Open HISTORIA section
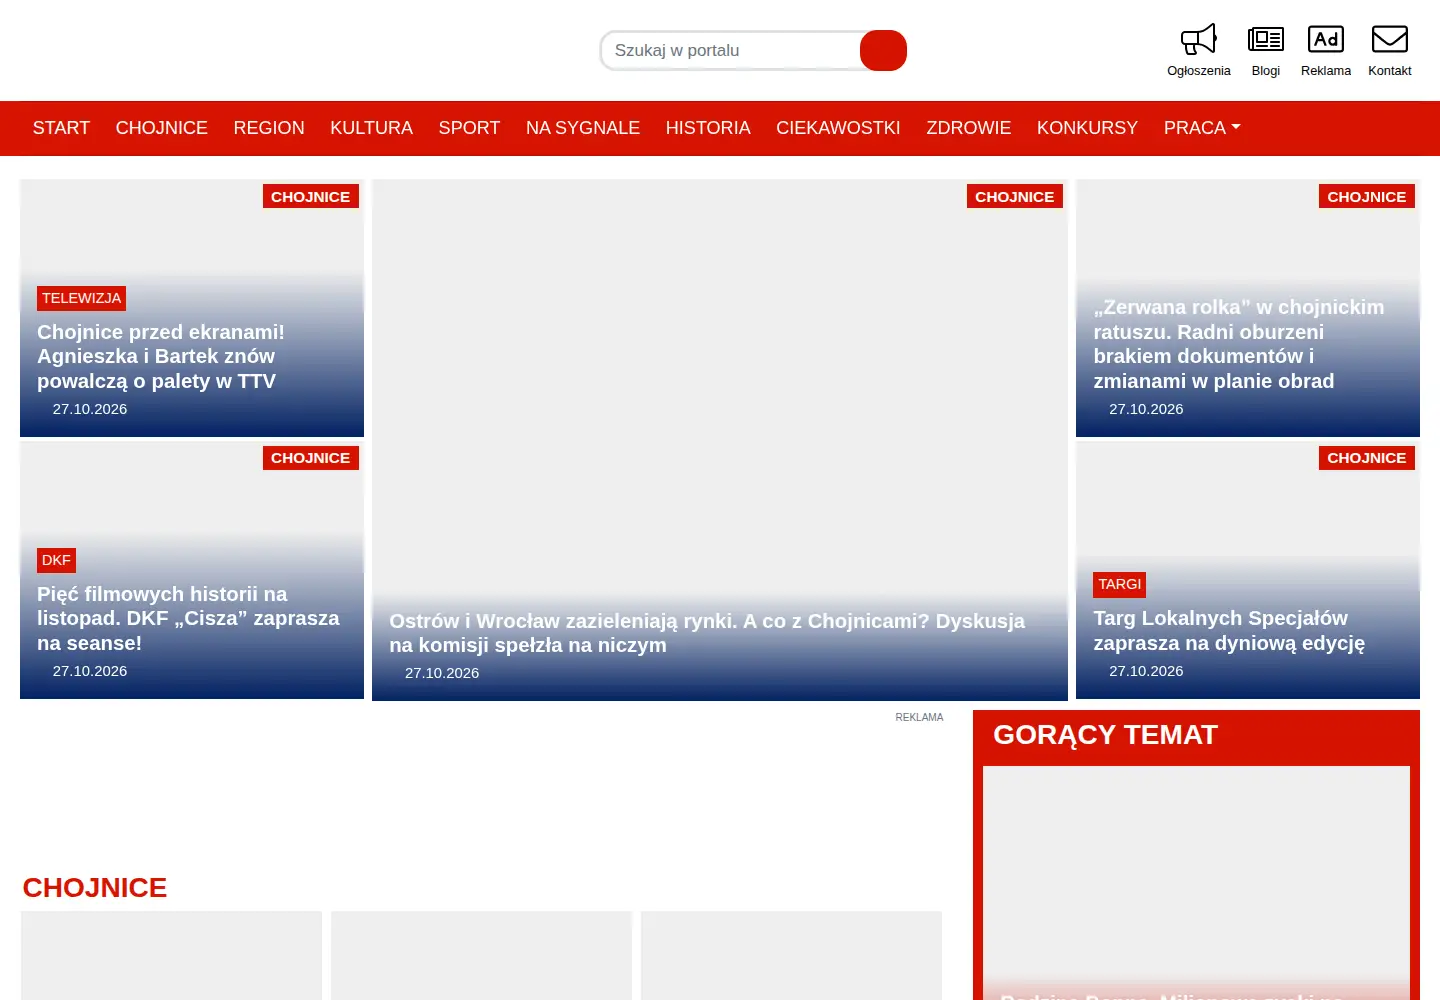The image size is (1440, 1000). click(708, 128)
